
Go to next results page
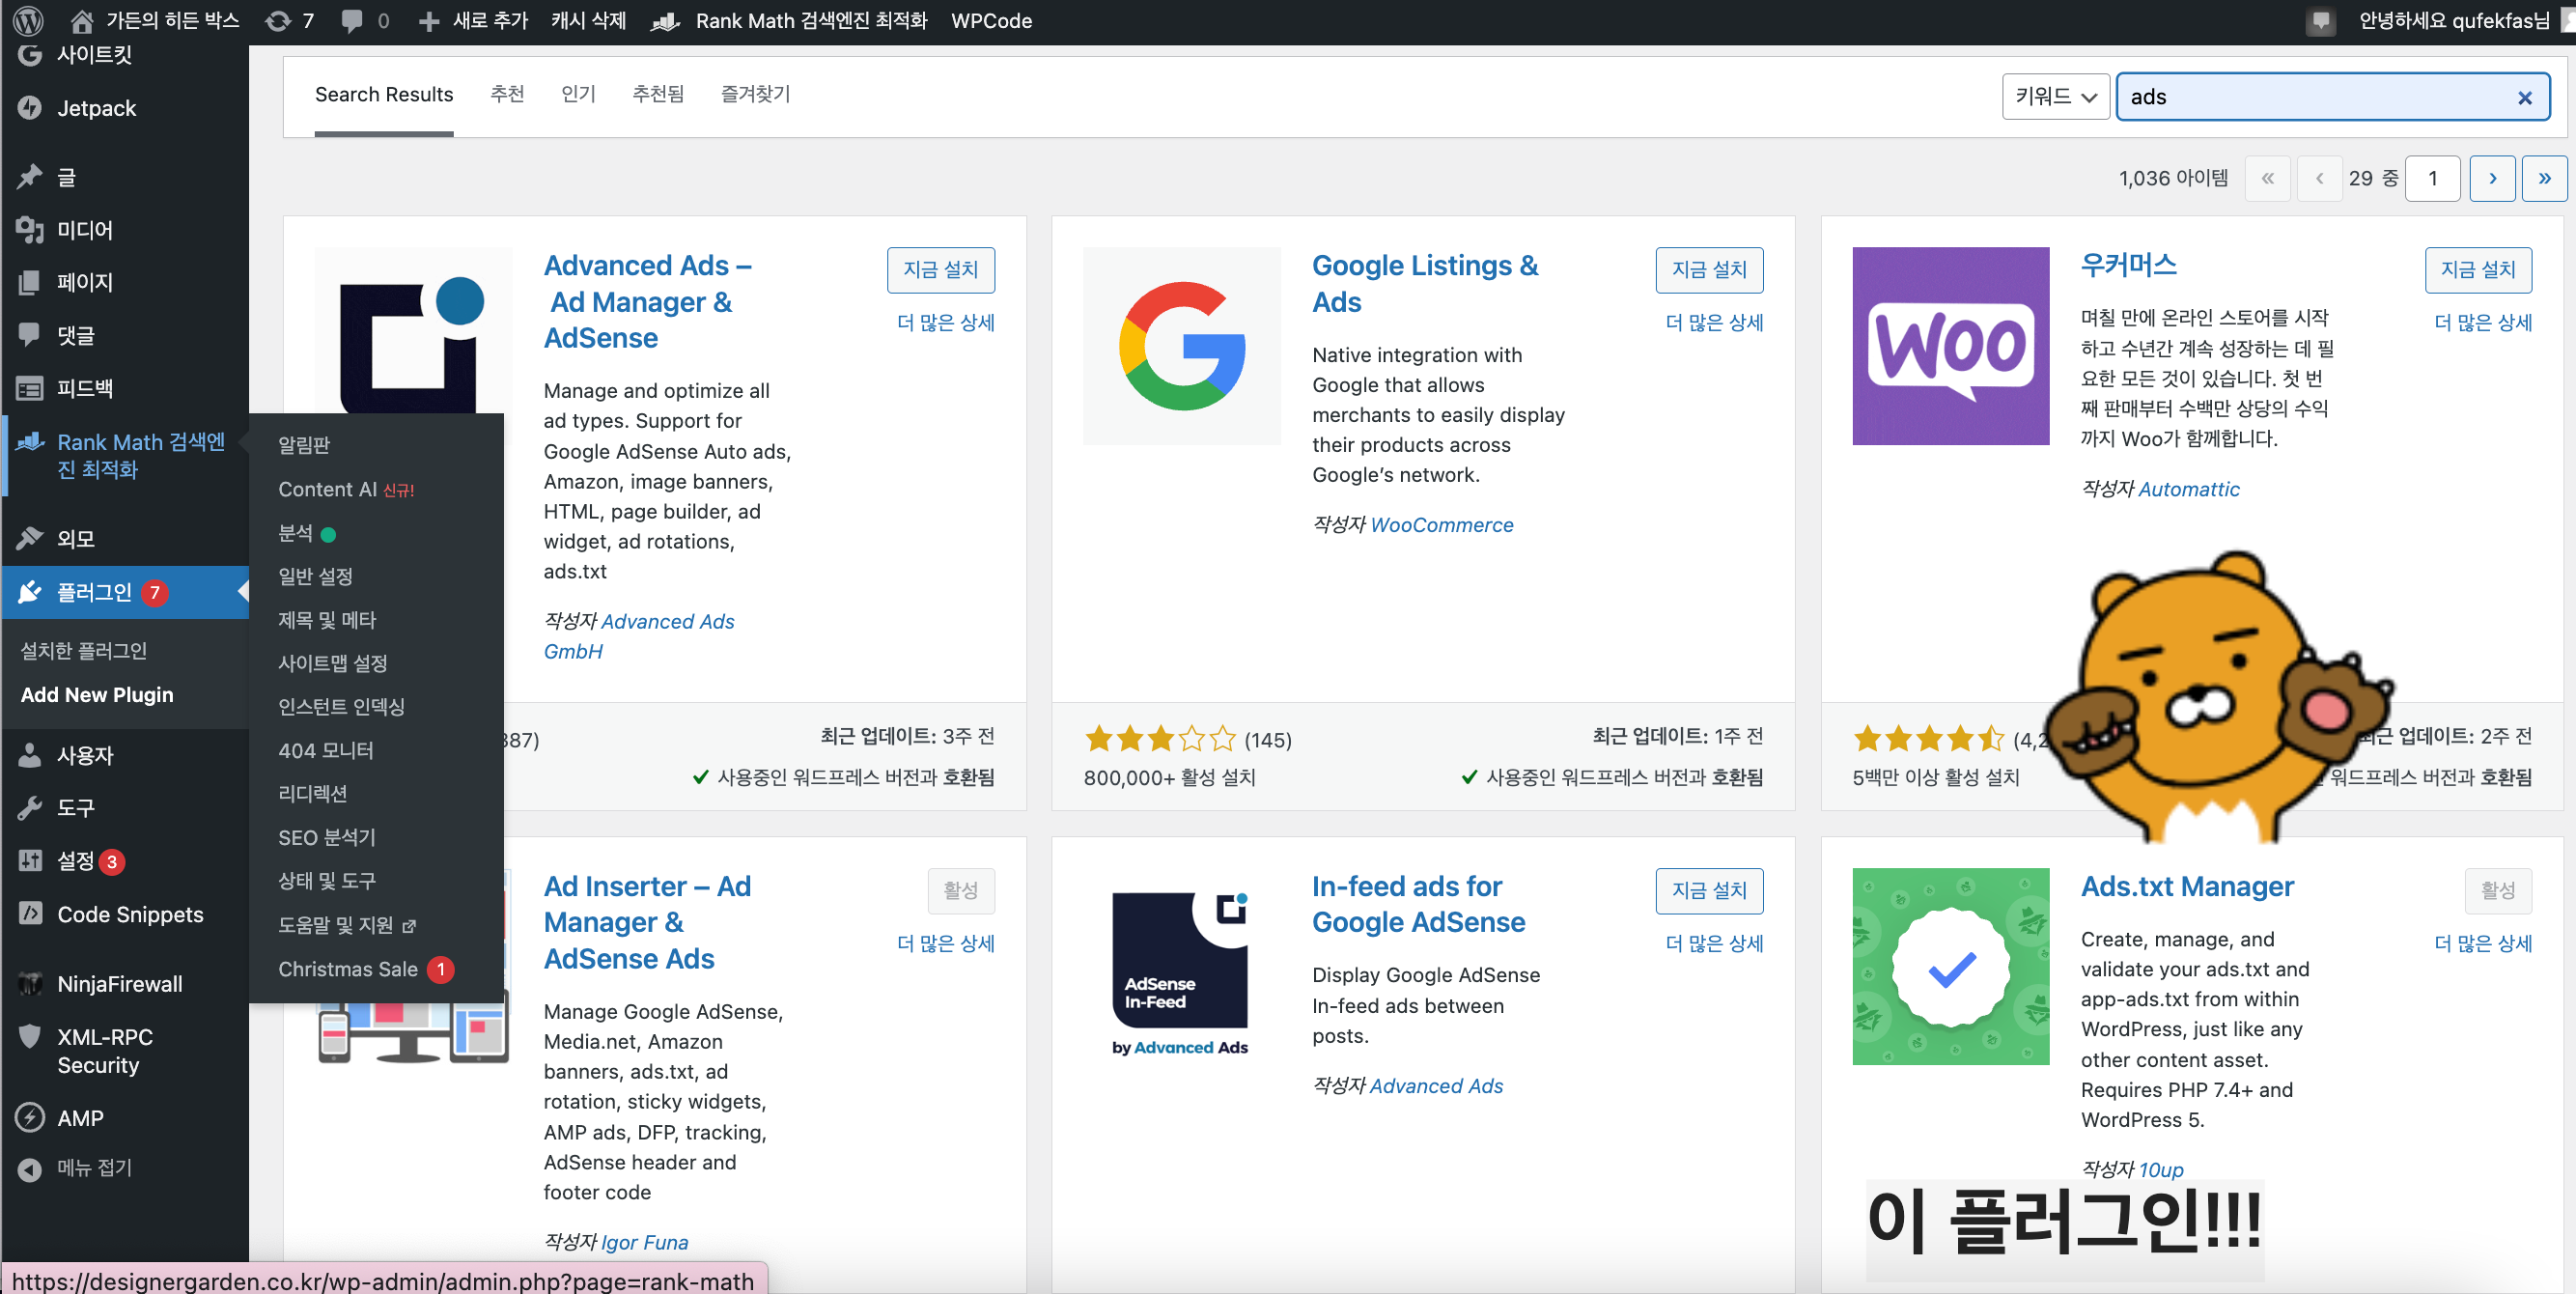click(2492, 178)
